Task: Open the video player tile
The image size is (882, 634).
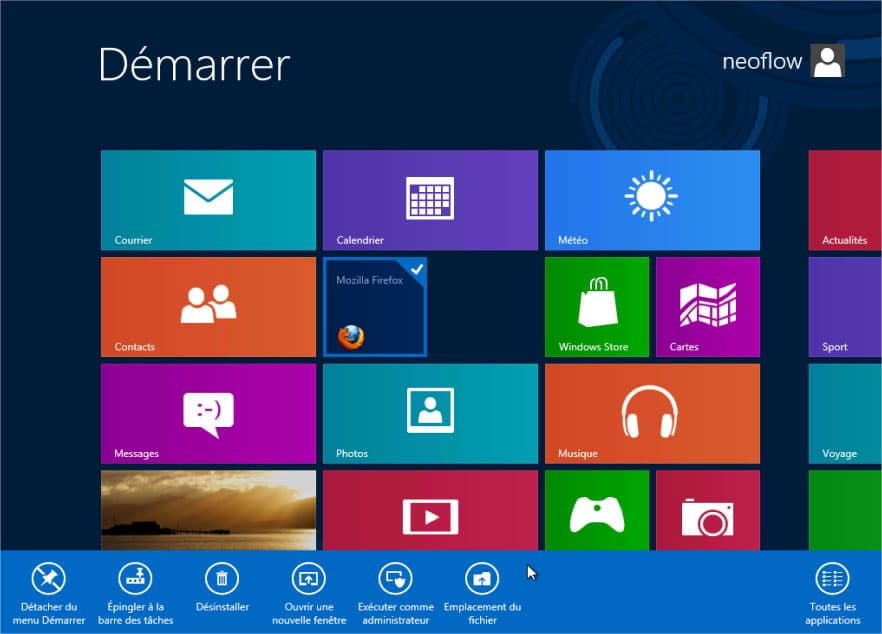Action: 430,510
